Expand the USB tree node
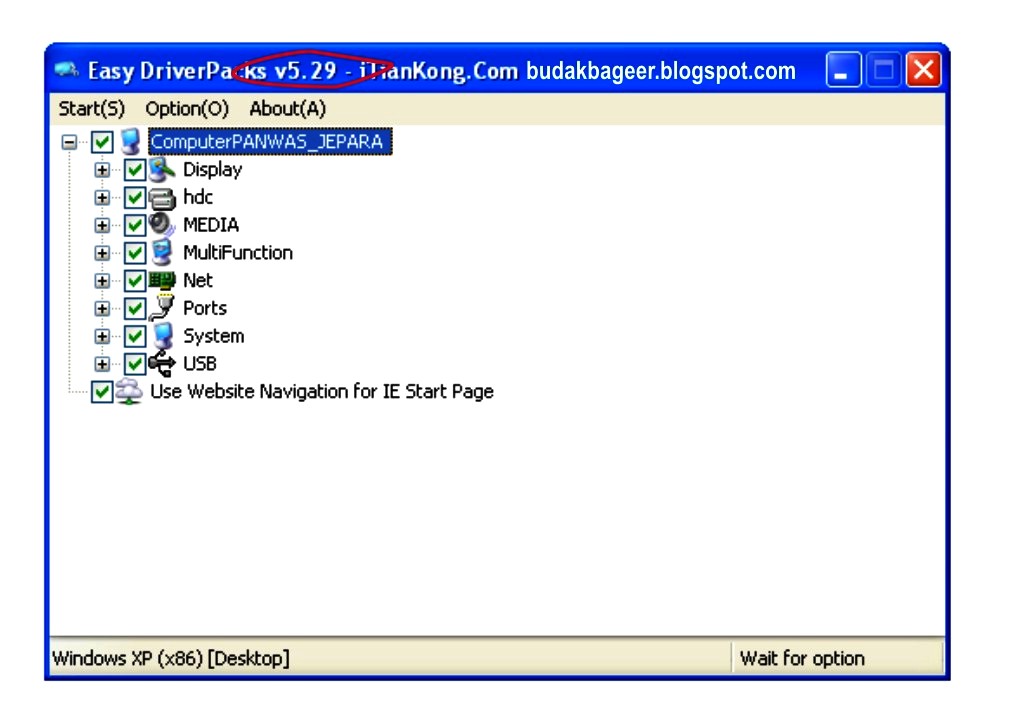Screen dimensions: 1011x724 tap(102, 364)
